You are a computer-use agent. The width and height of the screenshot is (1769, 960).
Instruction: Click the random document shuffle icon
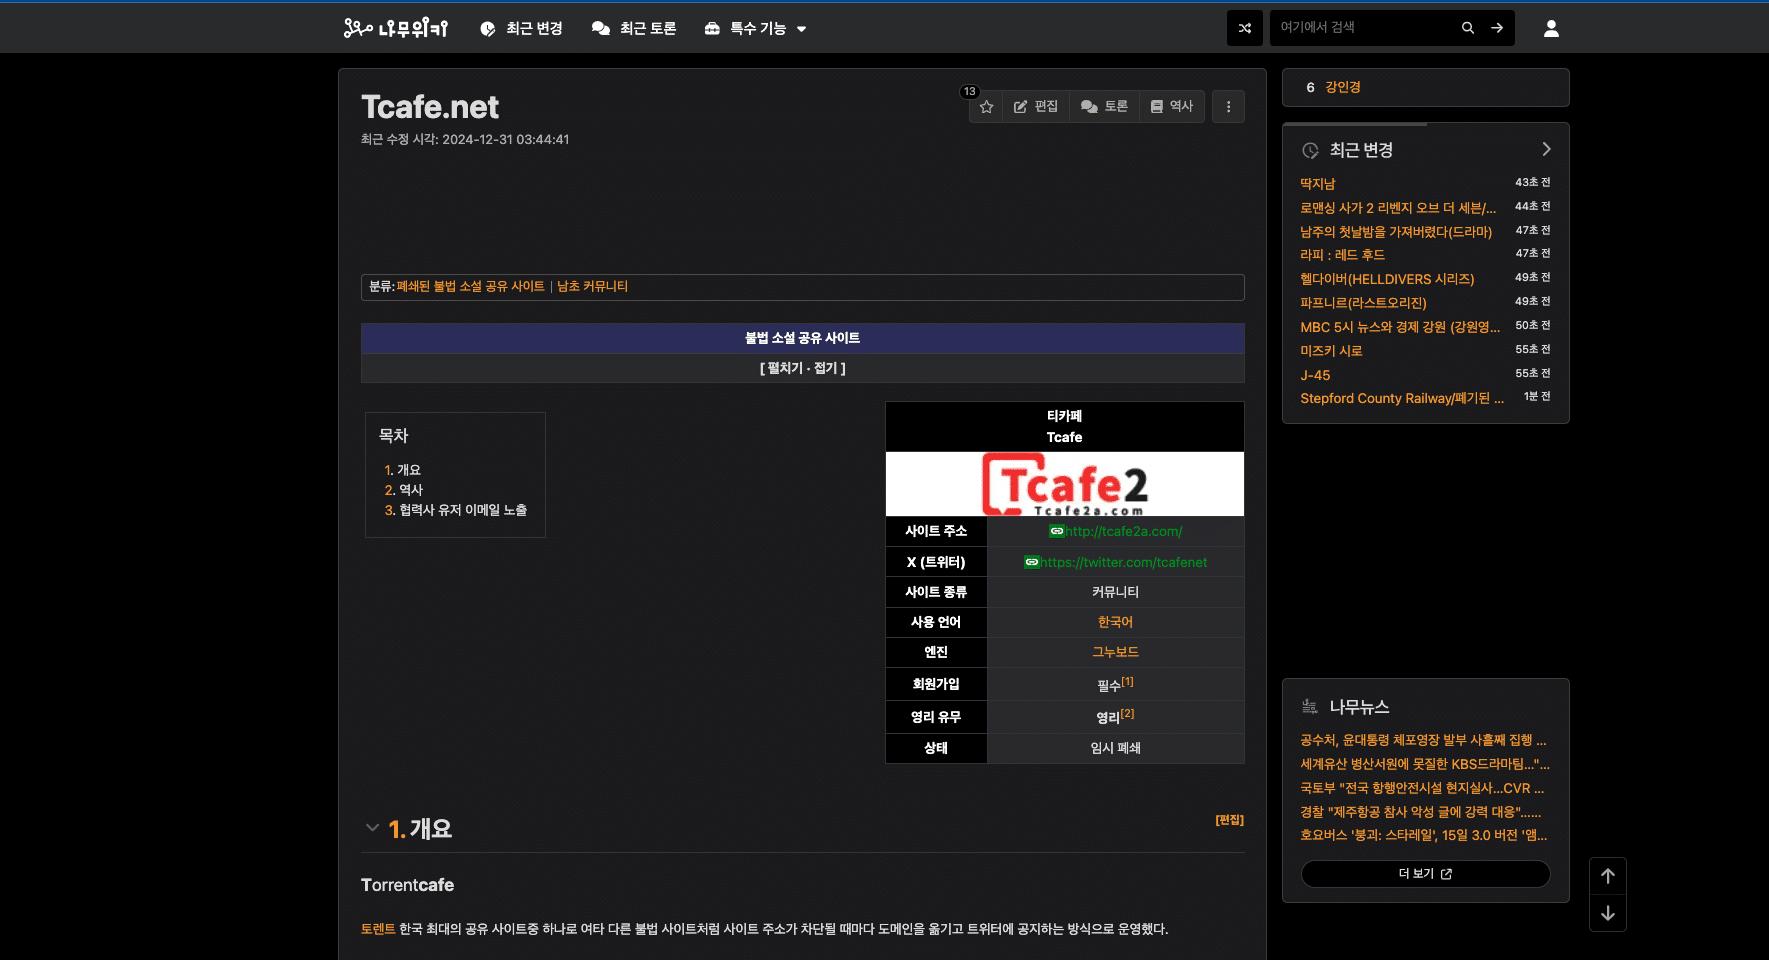[x=1244, y=28]
